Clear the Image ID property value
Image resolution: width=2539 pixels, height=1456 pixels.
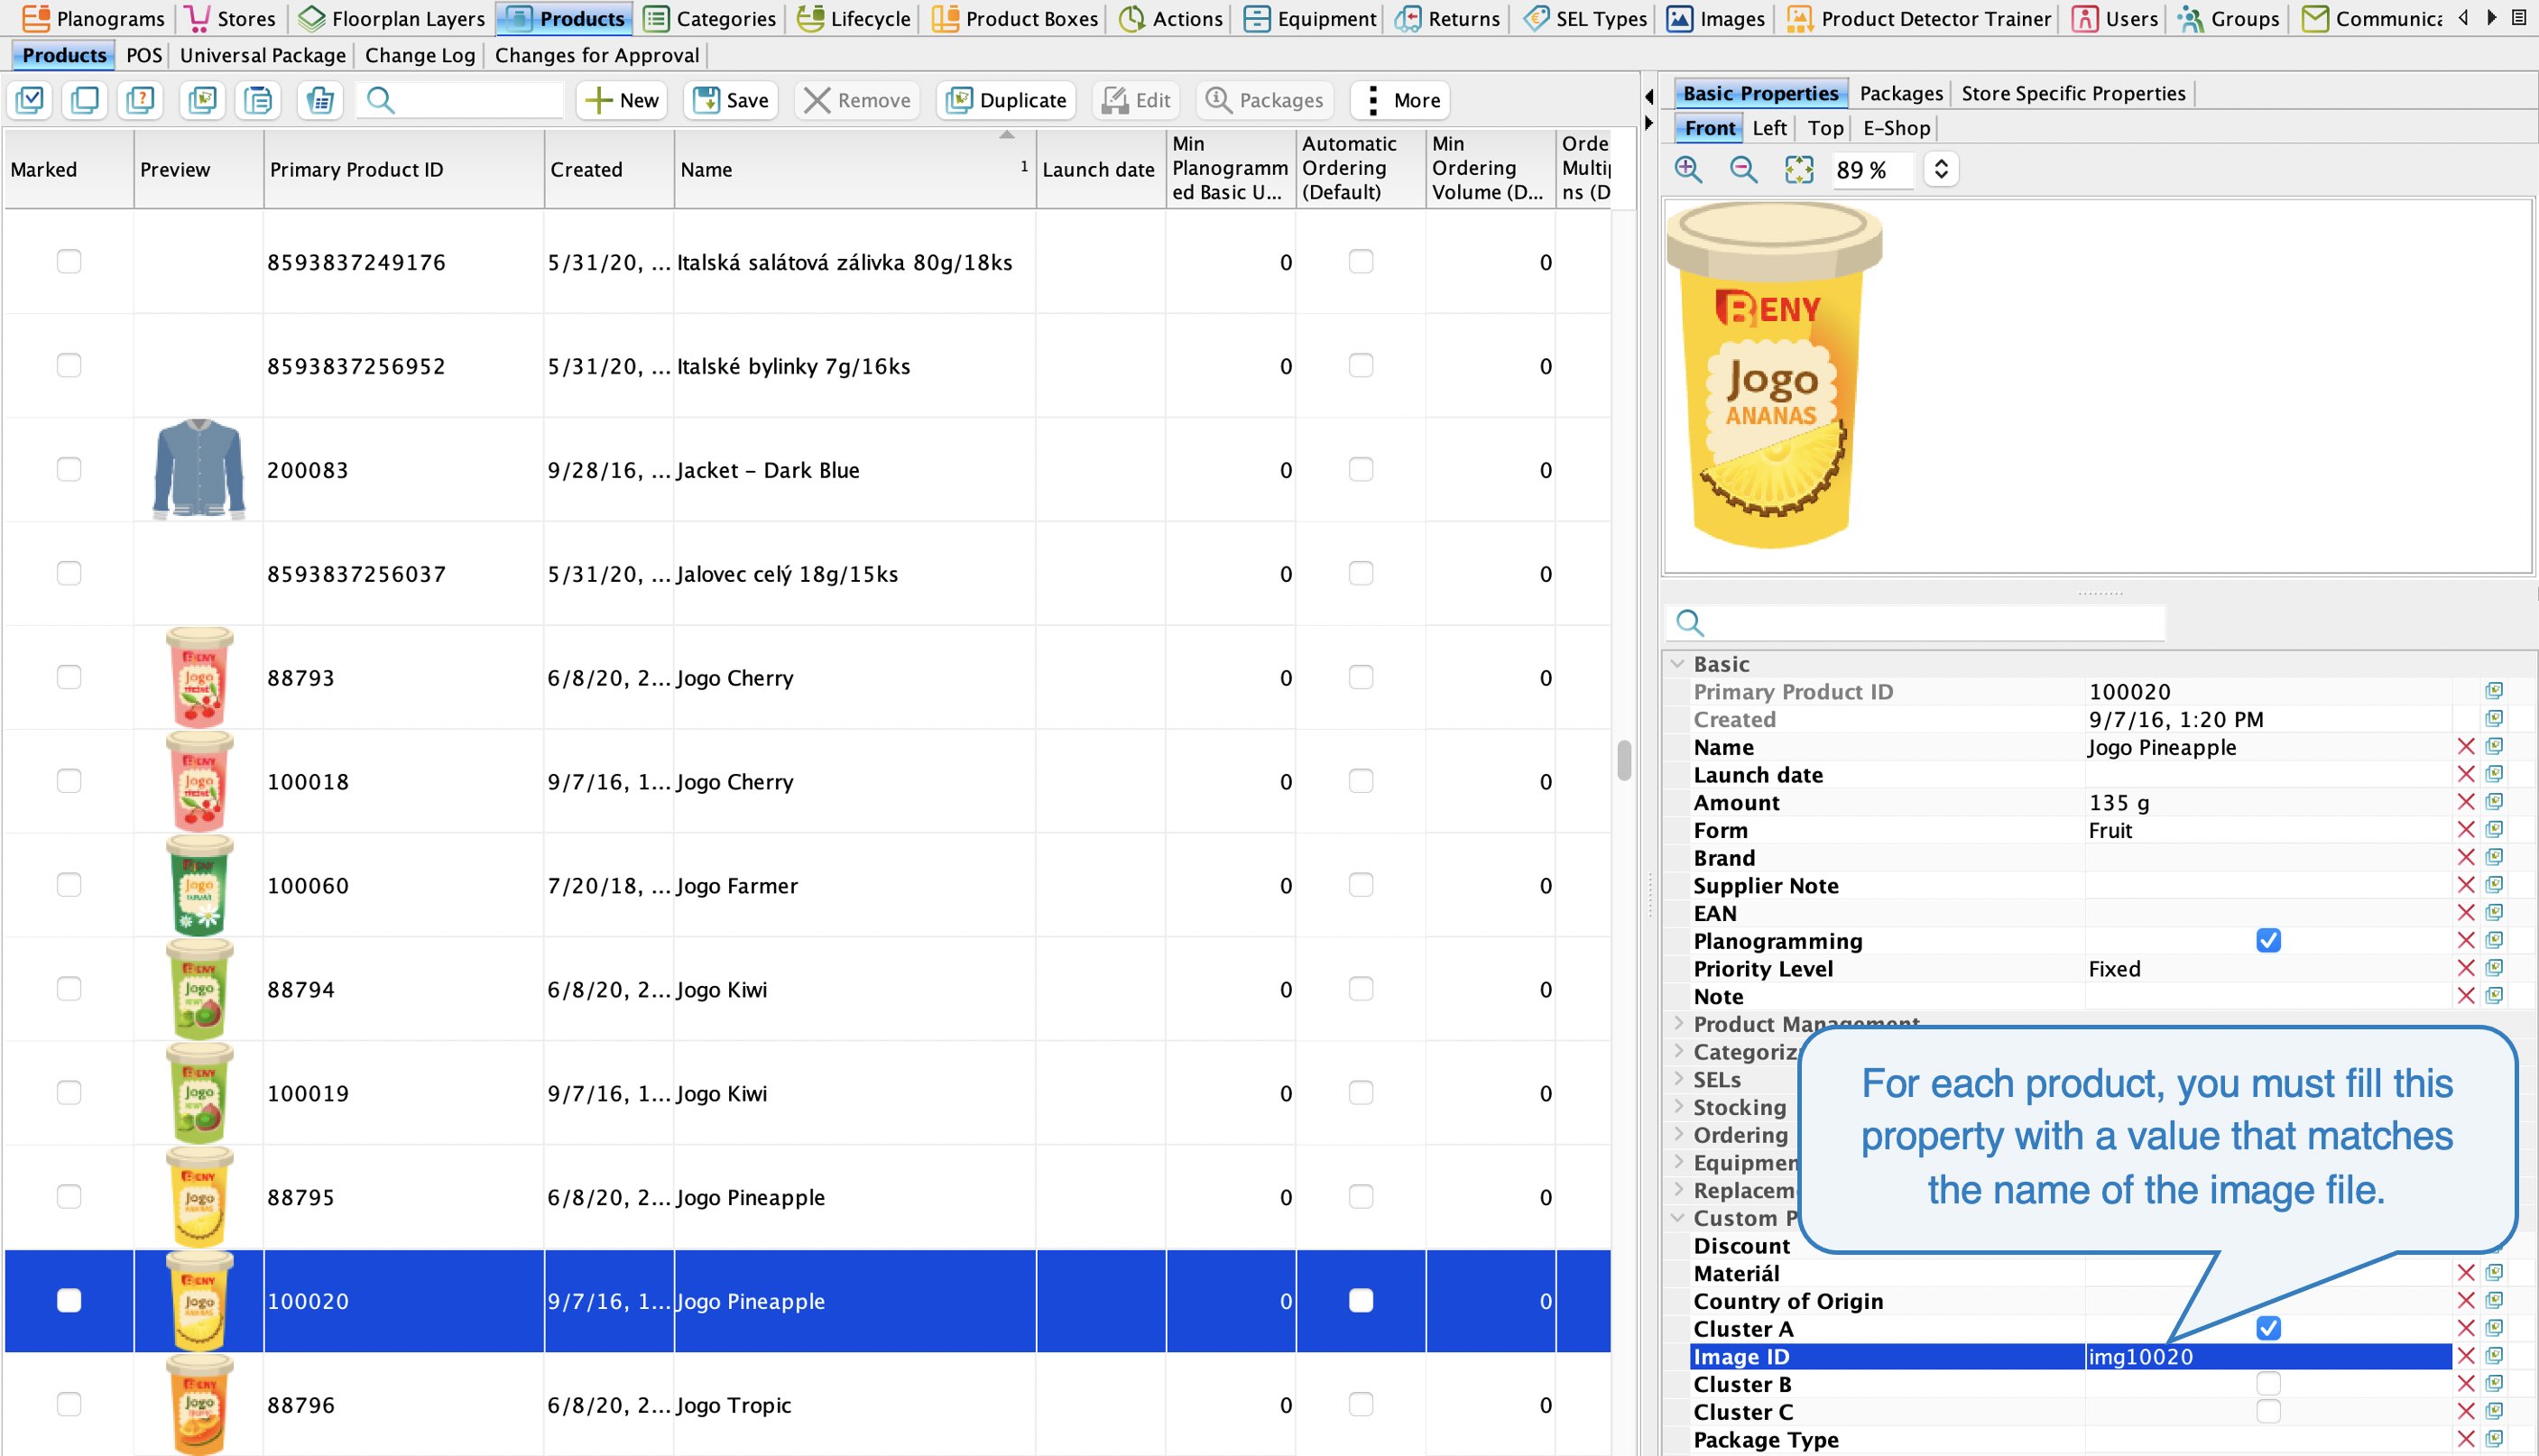pyautogui.click(x=2465, y=1356)
